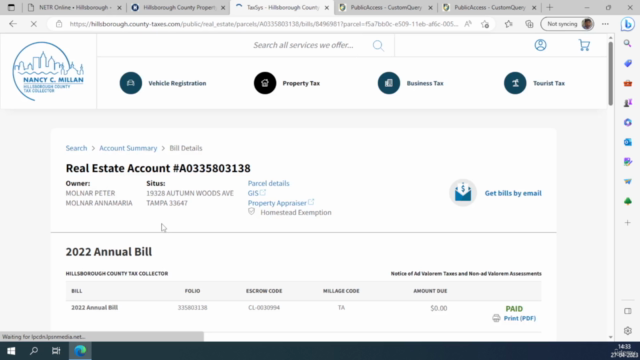Open Edge sidebar settings gear icon
Image resolution: width=640 pixels, height=360 pixels.
tap(627, 331)
